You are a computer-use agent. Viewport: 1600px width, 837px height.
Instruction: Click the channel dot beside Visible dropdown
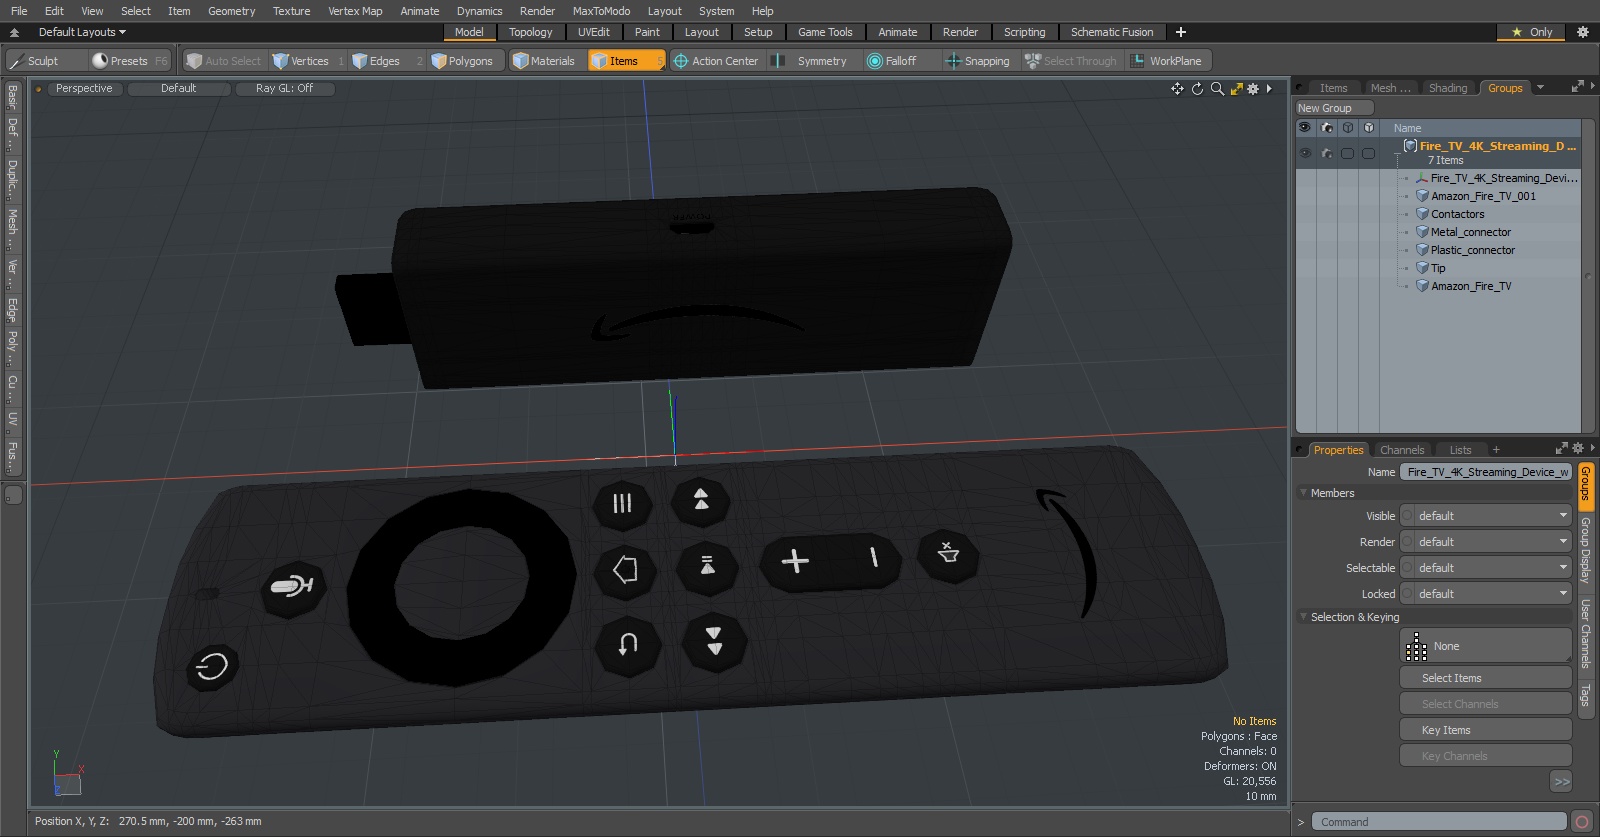[1408, 516]
